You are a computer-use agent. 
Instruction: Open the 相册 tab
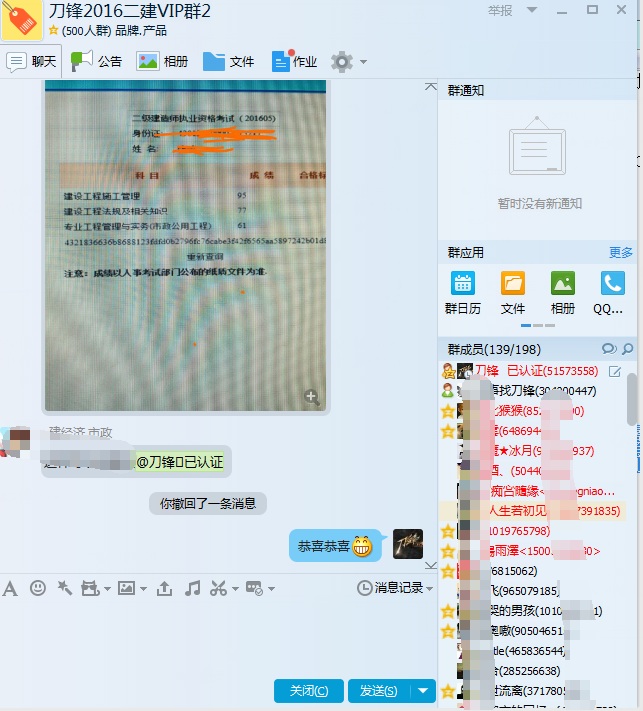tap(162, 61)
